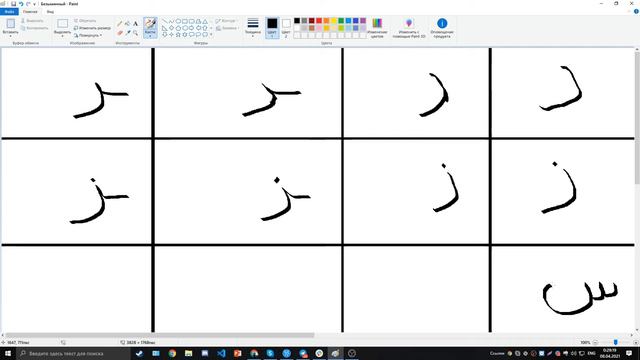
Task: Switch to the Home (Главная) tab
Action: point(30,12)
